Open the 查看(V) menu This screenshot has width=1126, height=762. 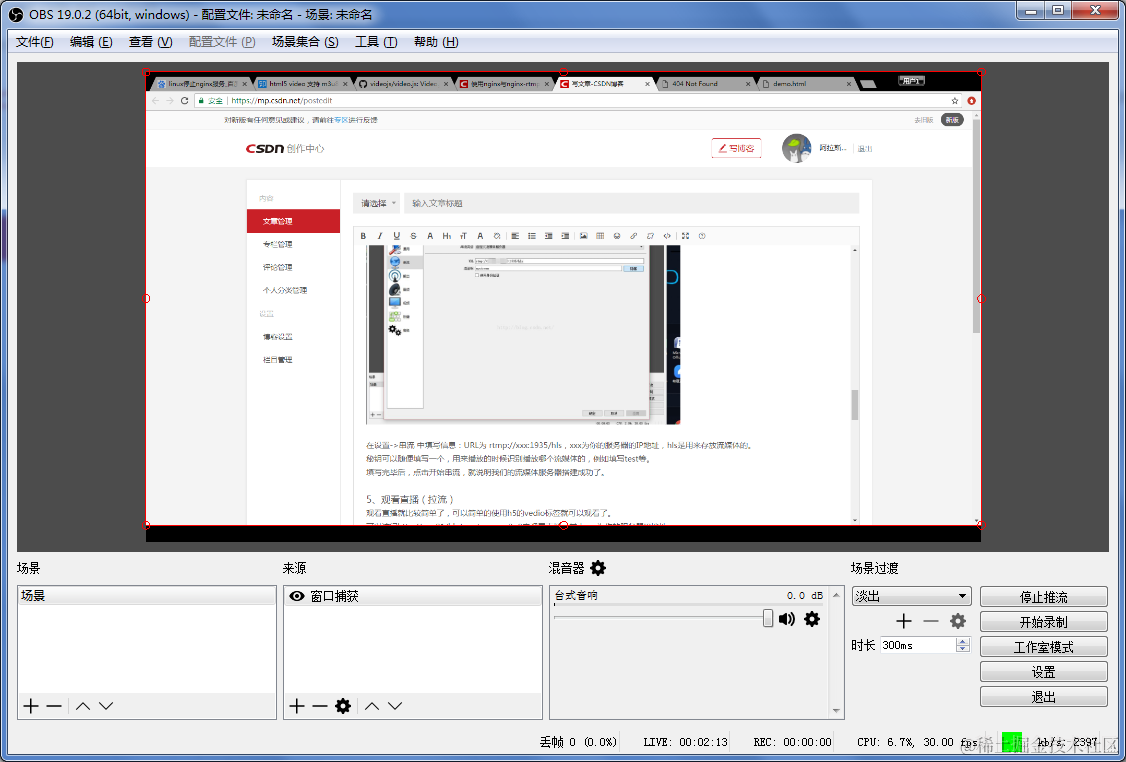click(x=150, y=42)
